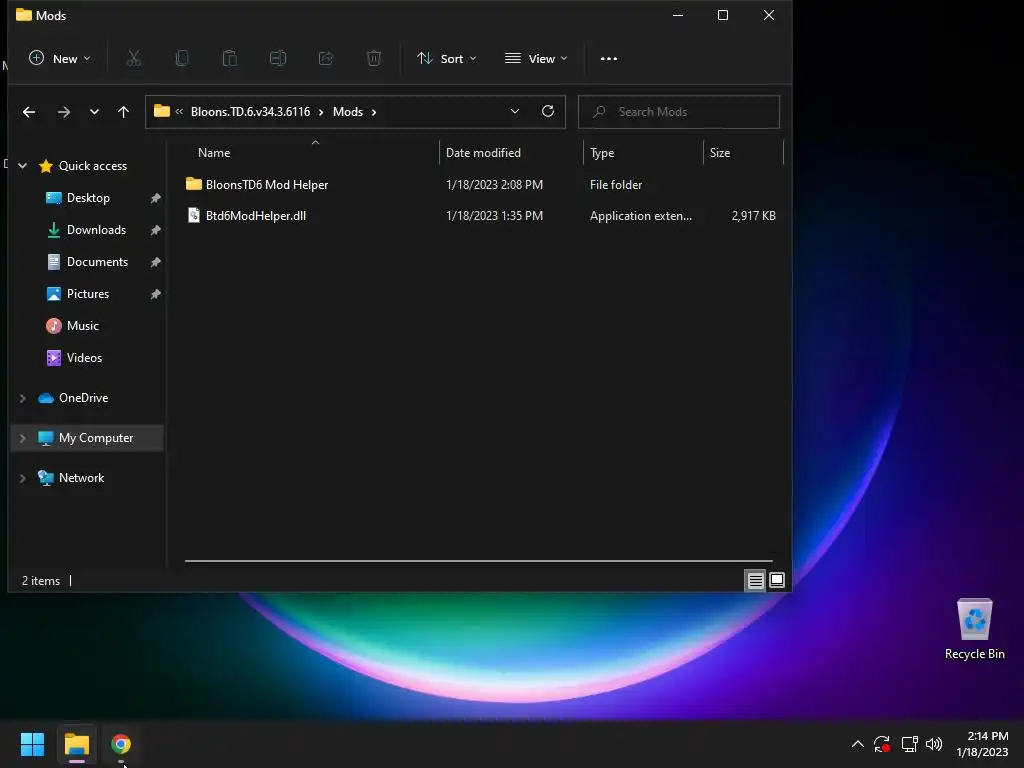Launch Google Chrome from taskbar
Screen dimensions: 1024x768
[x=121, y=744]
